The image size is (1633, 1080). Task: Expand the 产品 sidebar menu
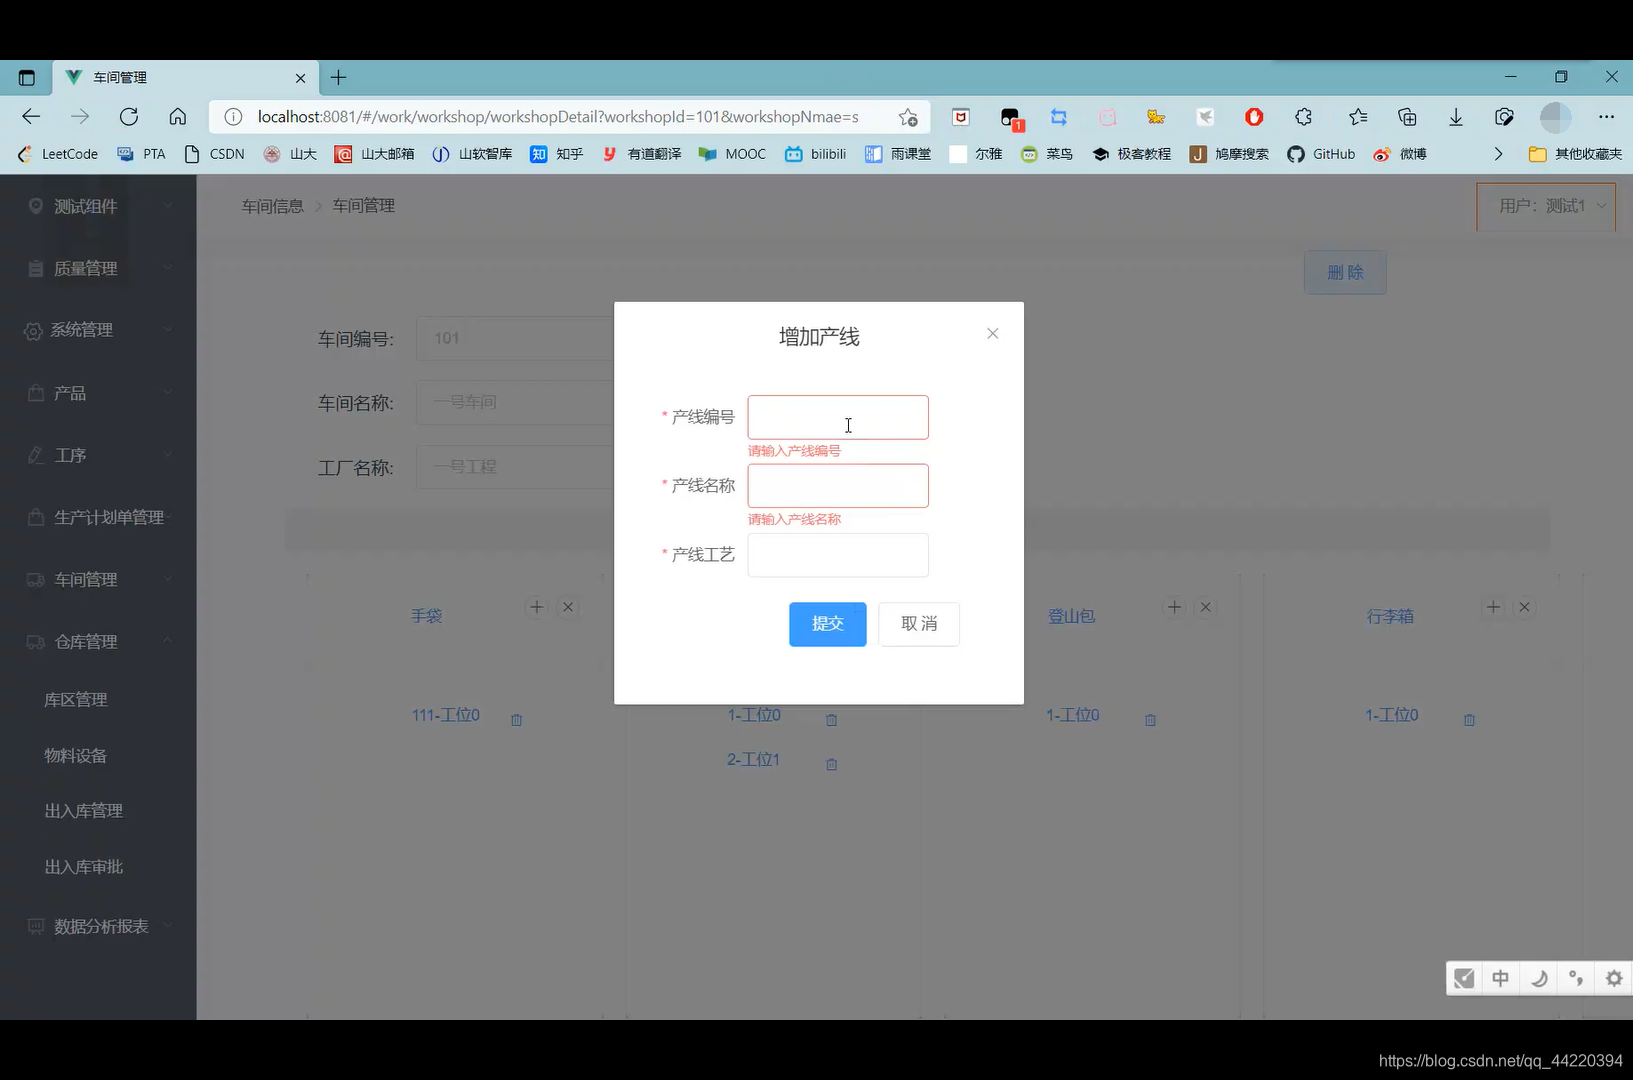[98, 393]
